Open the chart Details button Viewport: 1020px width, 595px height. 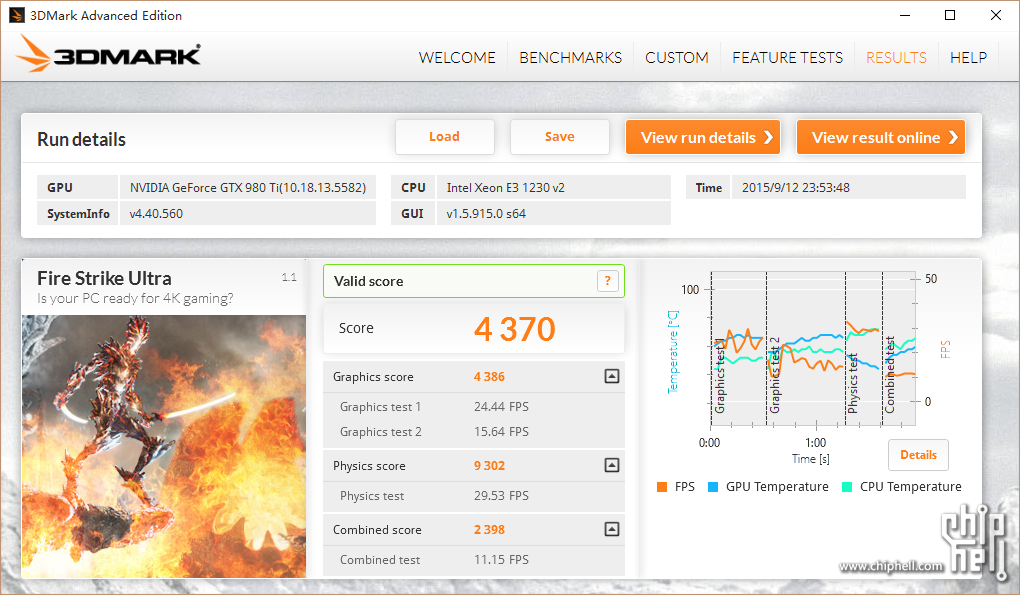pos(918,455)
